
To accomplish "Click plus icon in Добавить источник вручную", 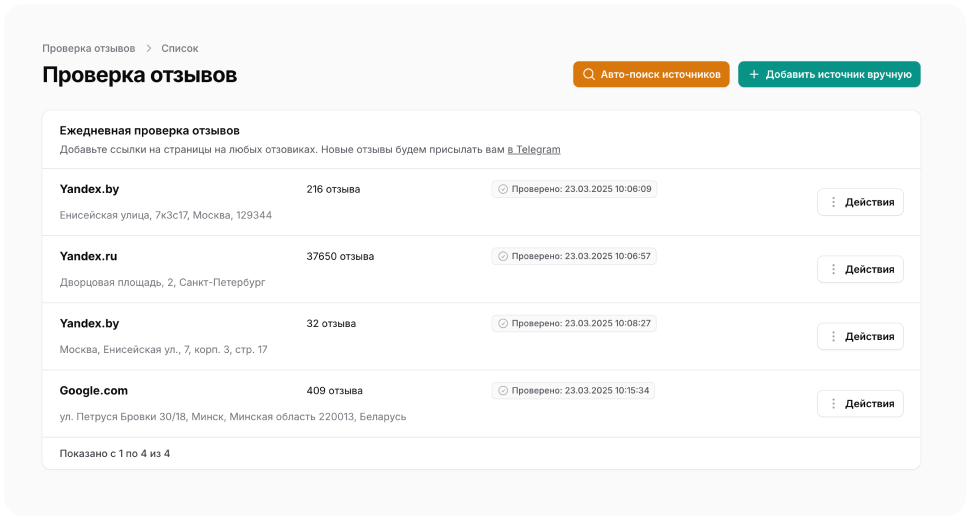I will point(754,75).
